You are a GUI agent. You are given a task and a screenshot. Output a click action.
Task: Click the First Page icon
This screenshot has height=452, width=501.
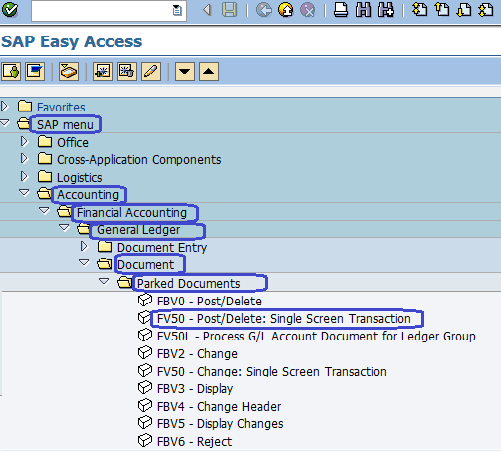point(419,10)
